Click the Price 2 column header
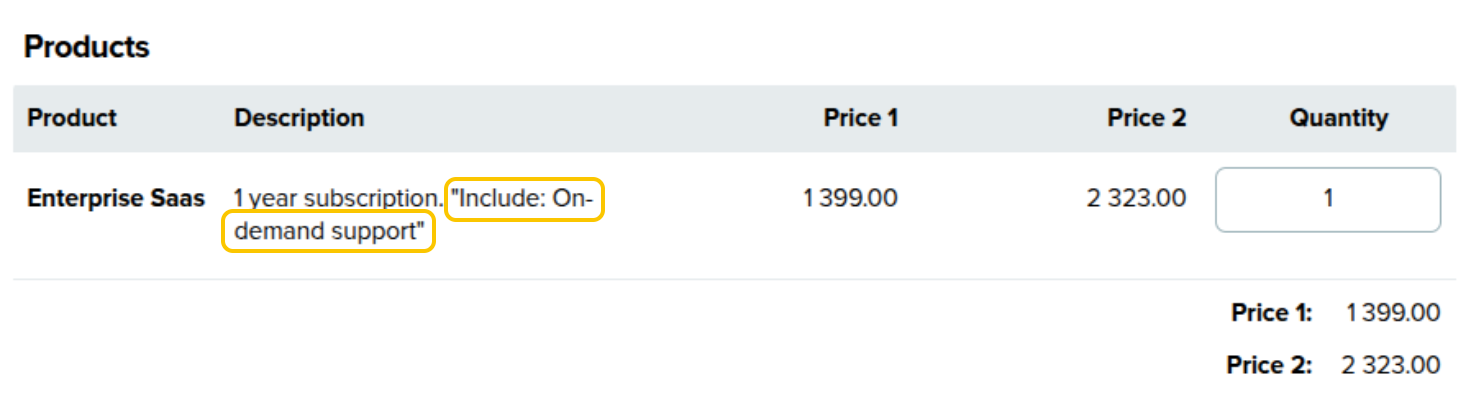The image size is (1471, 403). point(1147,118)
